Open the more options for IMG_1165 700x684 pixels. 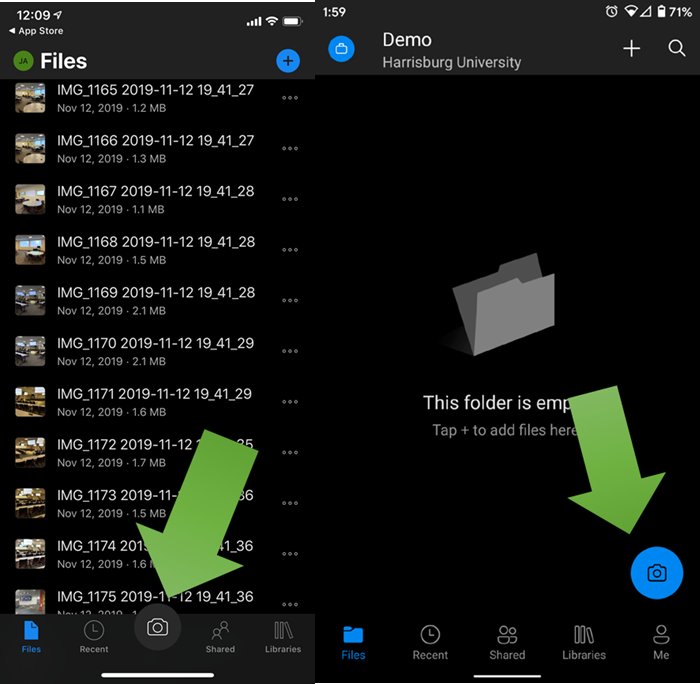coord(290,98)
